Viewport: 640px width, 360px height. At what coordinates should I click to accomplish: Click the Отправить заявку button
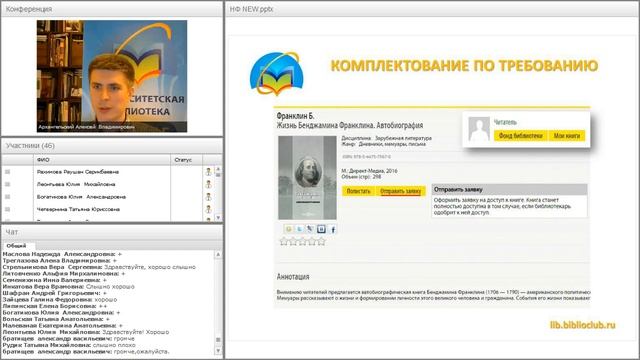point(400,191)
